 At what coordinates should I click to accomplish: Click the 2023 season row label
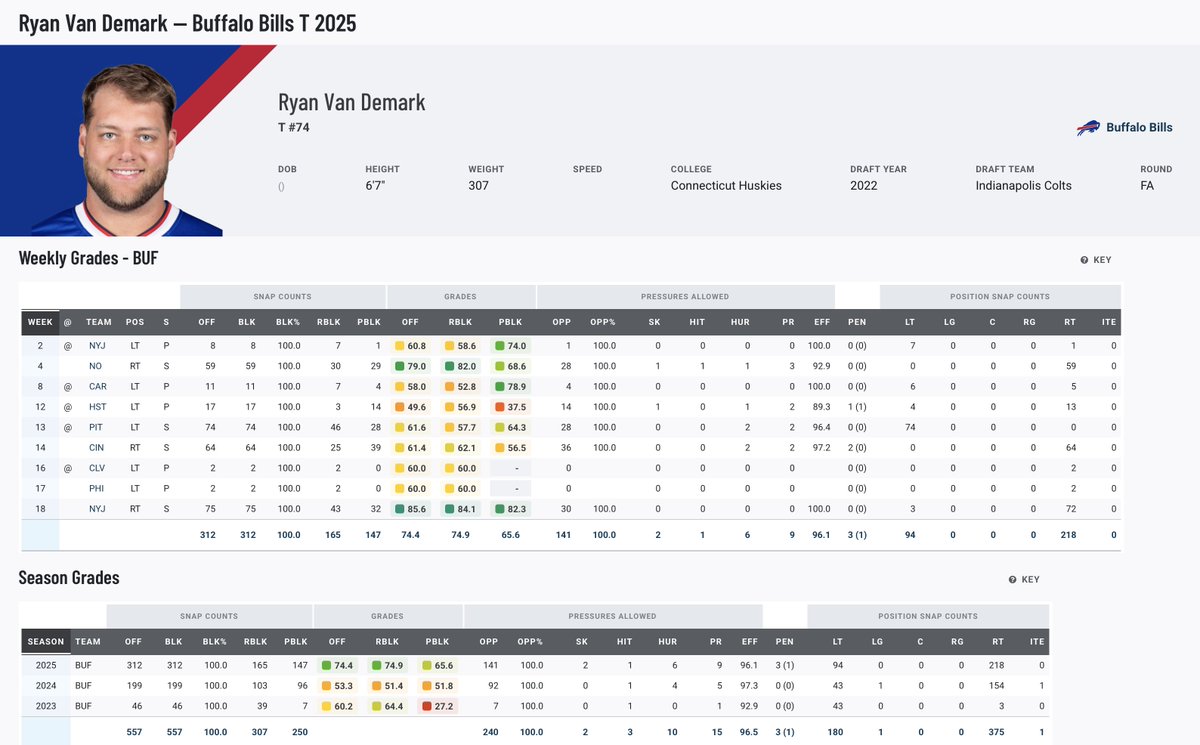coord(45,705)
